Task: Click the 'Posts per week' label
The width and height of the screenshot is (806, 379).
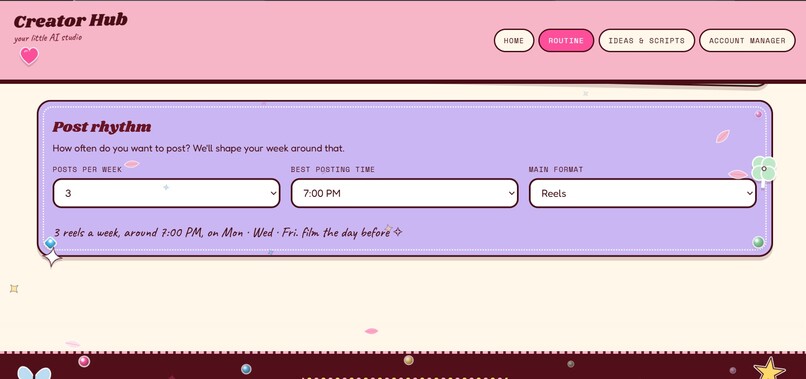Action: click(87, 169)
